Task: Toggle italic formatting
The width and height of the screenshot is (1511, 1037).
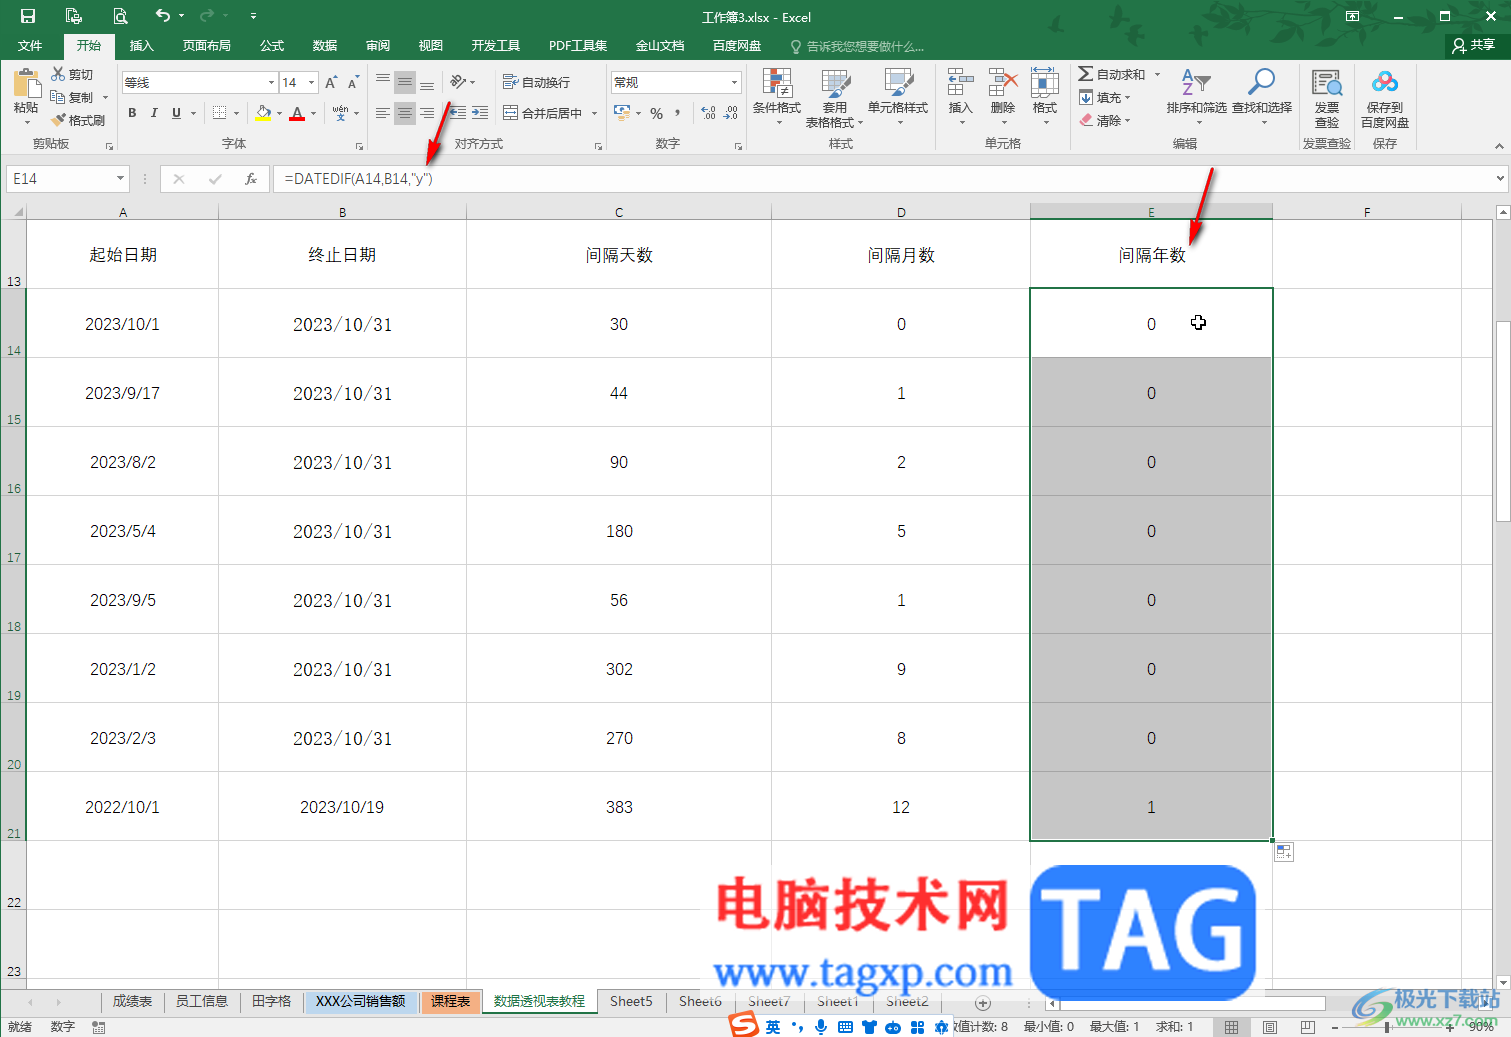Action: pyautogui.click(x=154, y=113)
